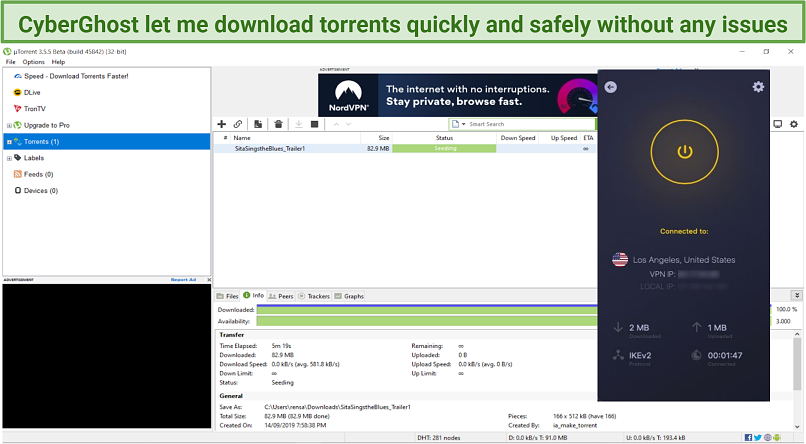Click CyberGhost back arrow button

[x=611, y=87]
